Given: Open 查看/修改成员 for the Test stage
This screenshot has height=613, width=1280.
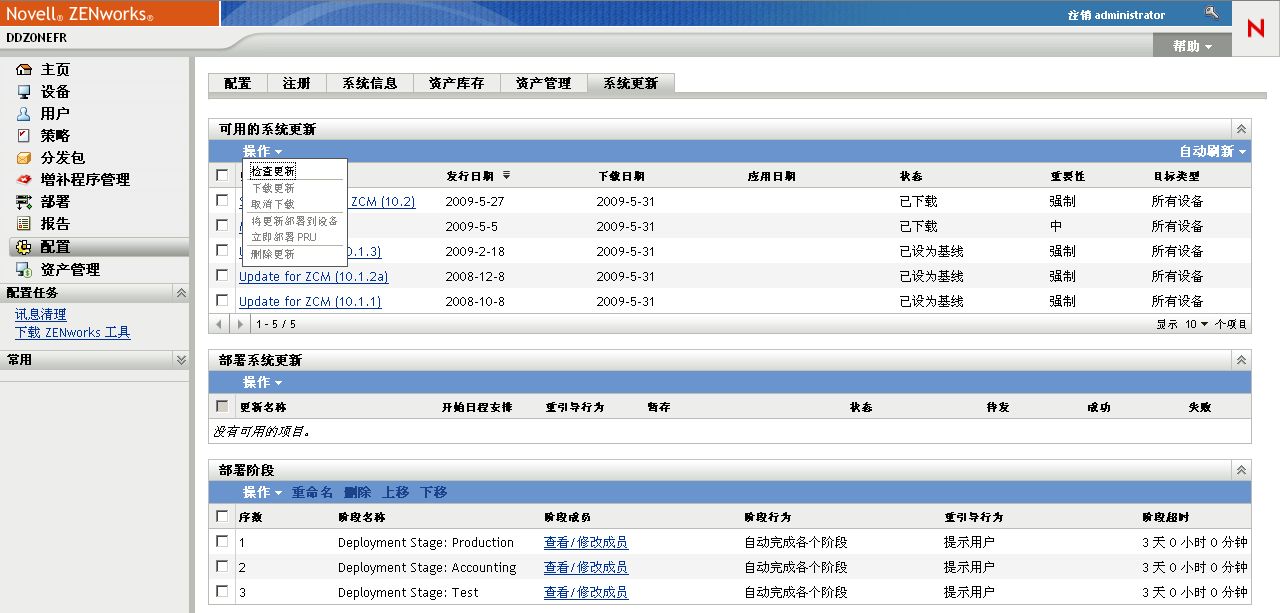Looking at the screenshot, I should pyautogui.click(x=586, y=592).
